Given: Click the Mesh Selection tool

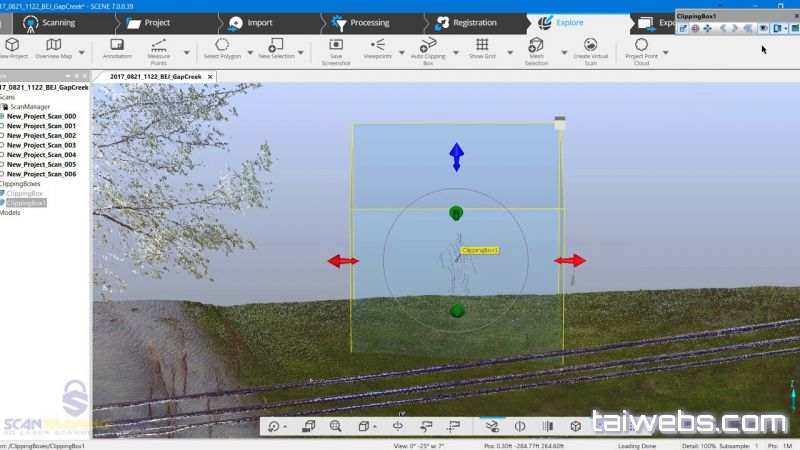Looking at the screenshot, I should pos(536,45).
